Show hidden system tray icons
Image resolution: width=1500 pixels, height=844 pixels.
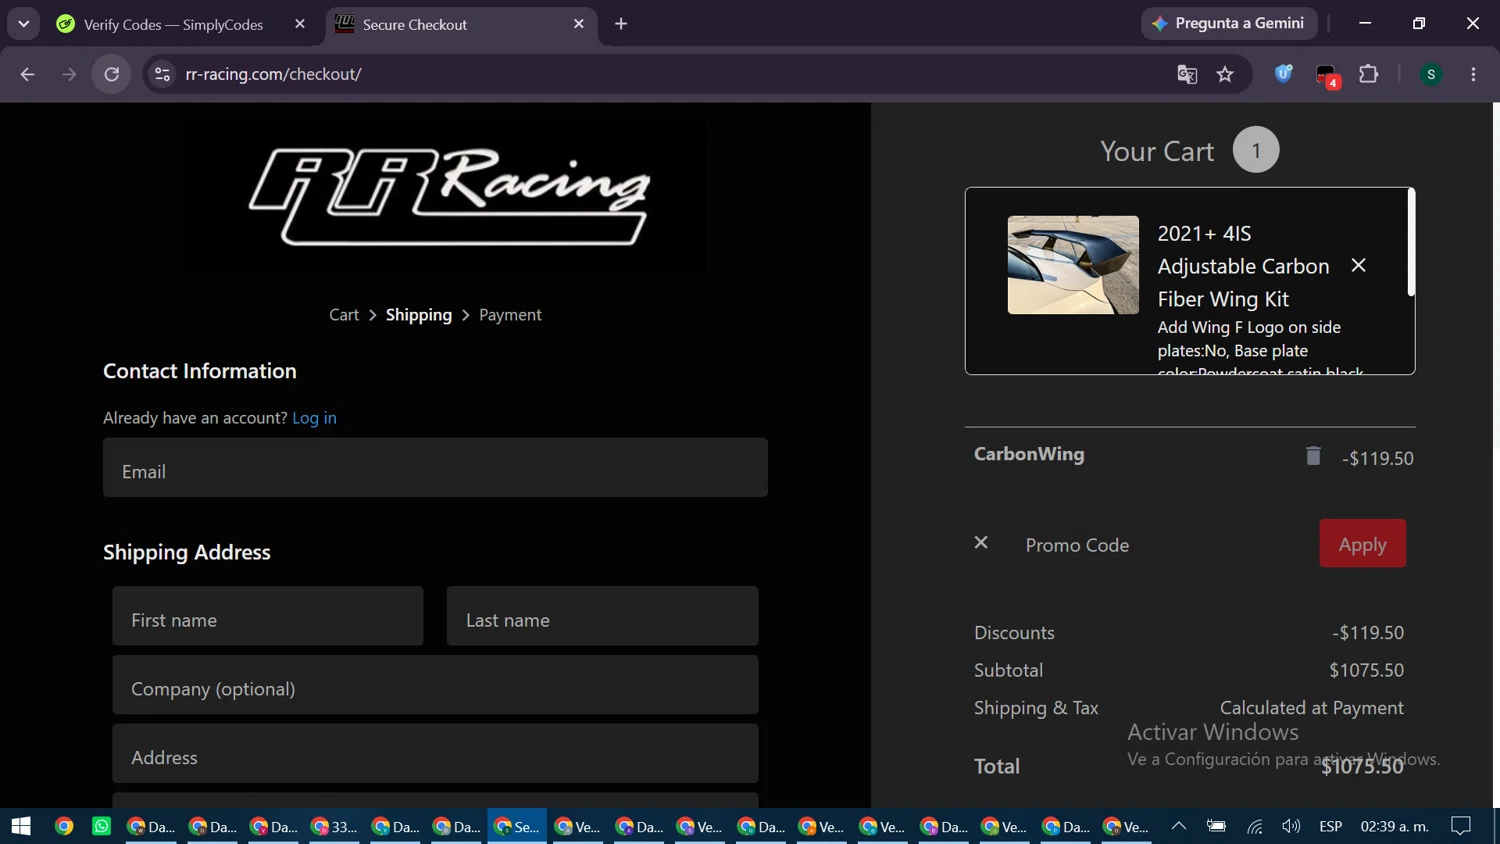point(1179,826)
